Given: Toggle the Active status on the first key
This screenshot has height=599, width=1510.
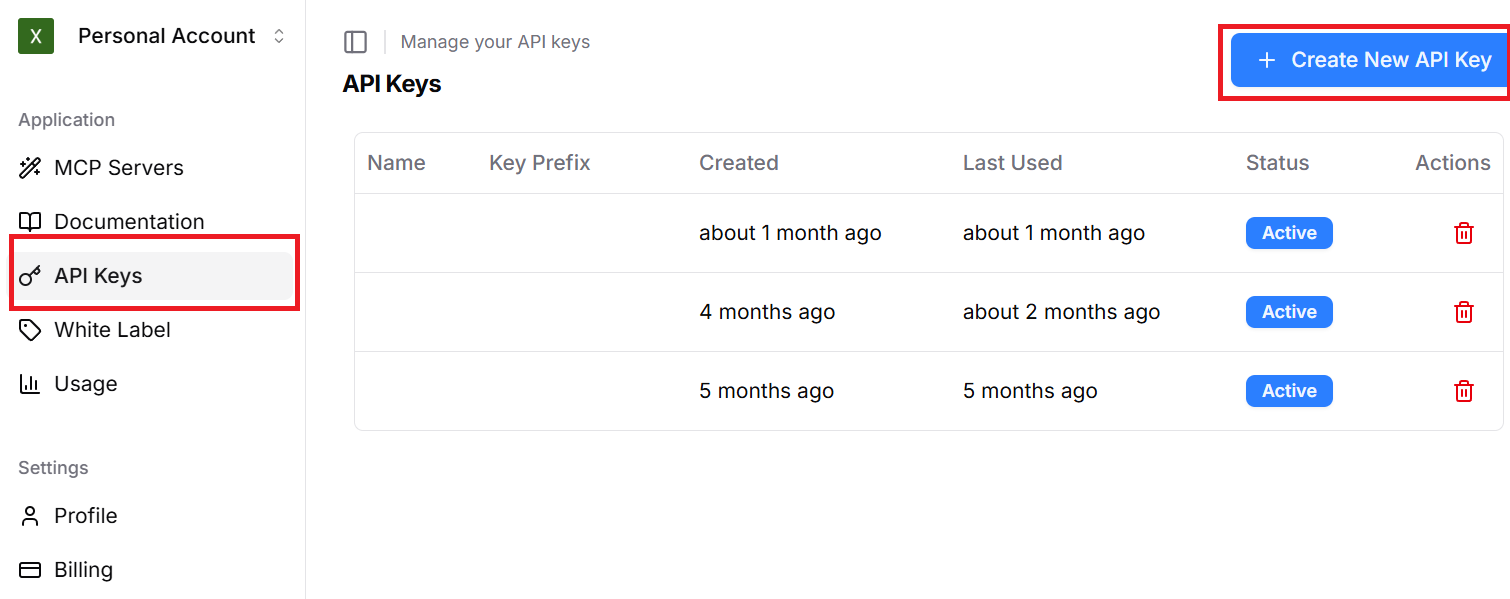Looking at the screenshot, I should point(1288,232).
